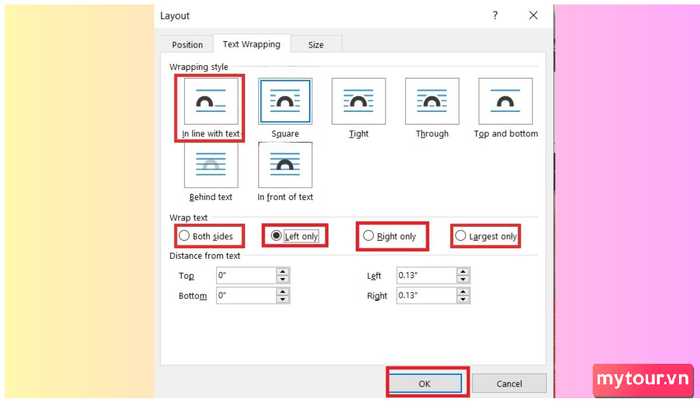
Task: Click the Left distance input field
Action: tap(426, 276)
